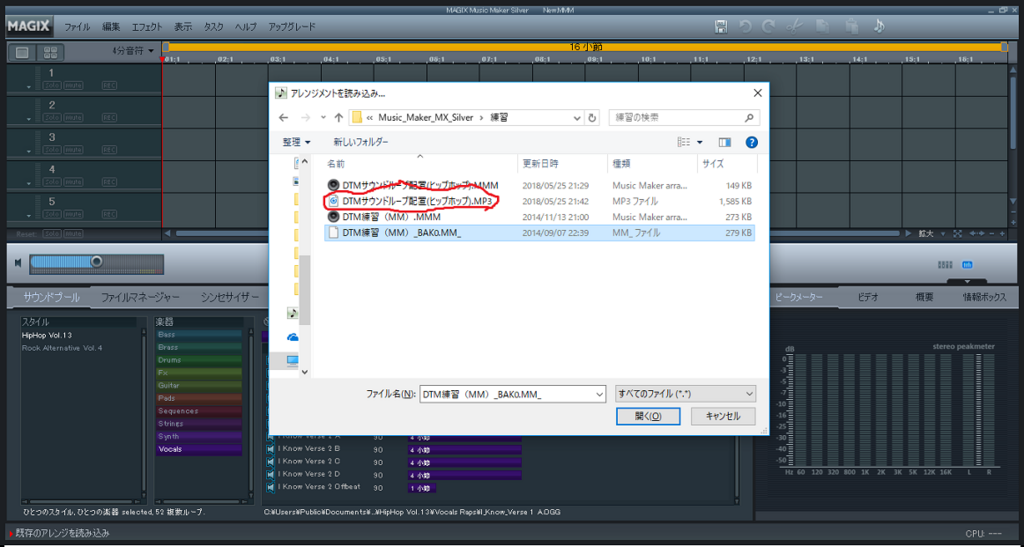
Task: Open the file name combo box arrow
Action: tap(600, 394)
